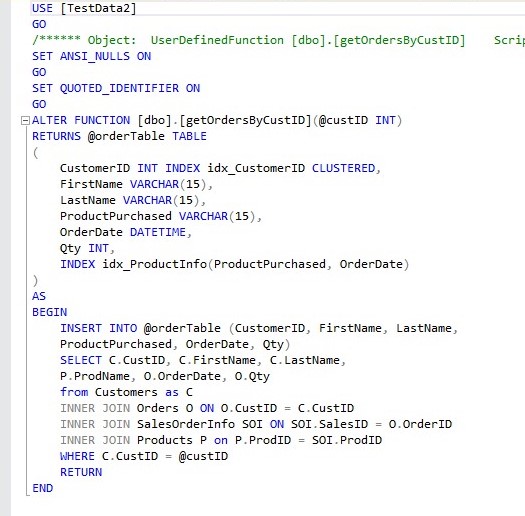Click idx_CustomerID index name
525x516 pixels.
[256, 168]
